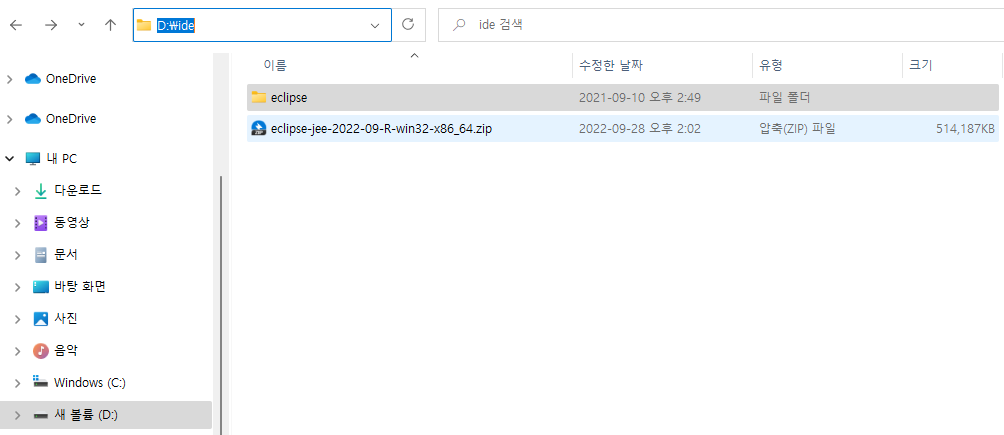Viewport: 1004px width, 435px height.
Task: Open address bar history dropdown
Action: (375, 26)
